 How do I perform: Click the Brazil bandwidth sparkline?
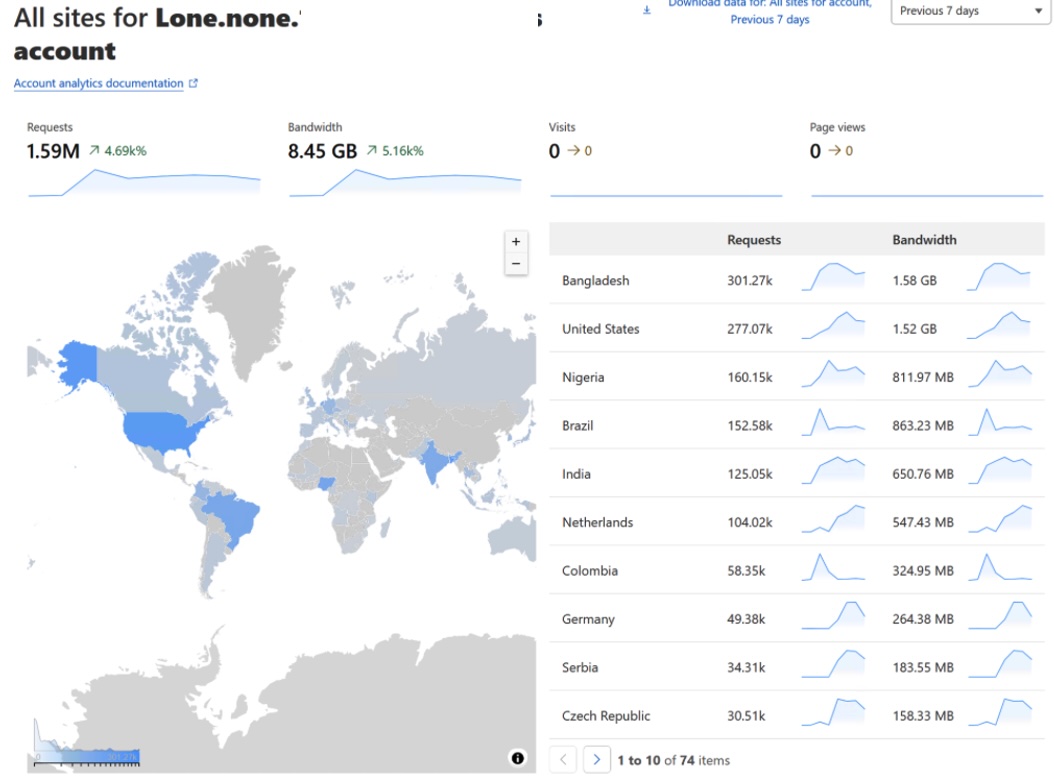tap(1000, 422)
